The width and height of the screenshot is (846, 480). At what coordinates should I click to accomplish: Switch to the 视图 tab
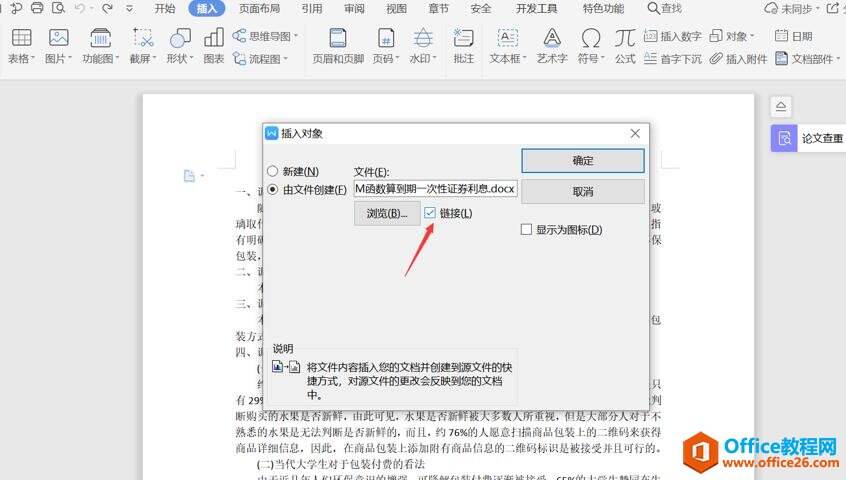396,9
